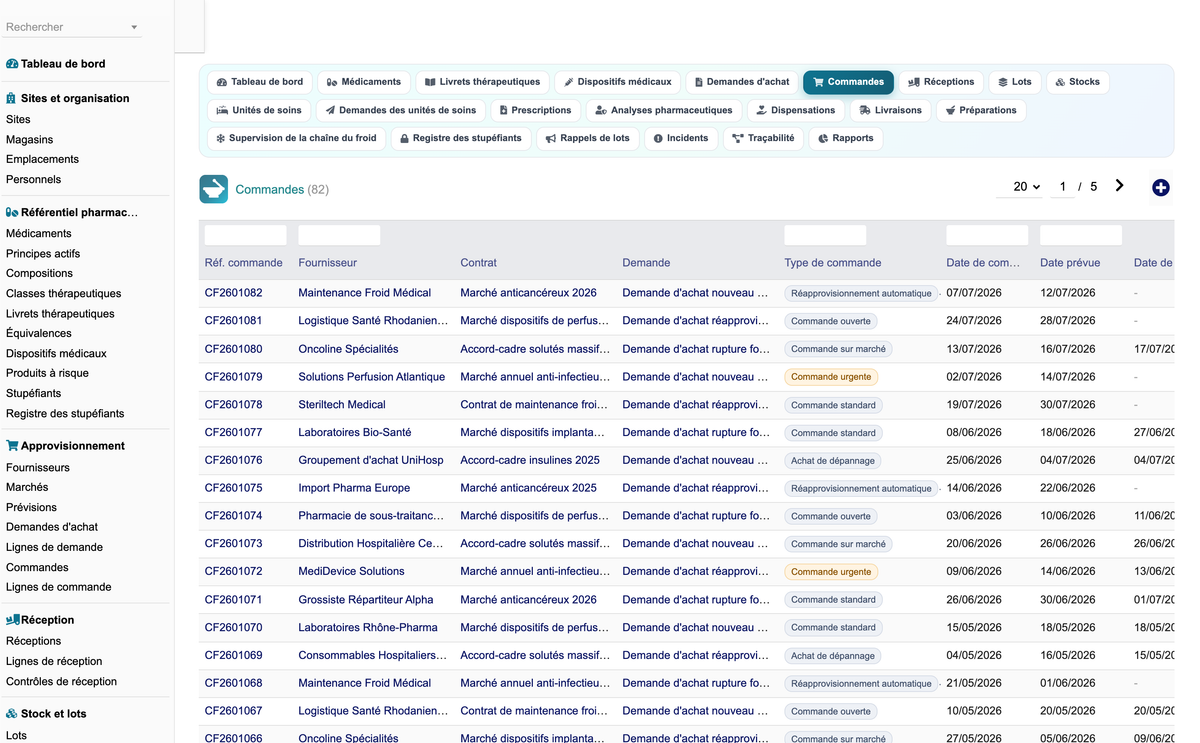Open Principes actifs in sidebar
Screen dimensions: 1200x743
click(x=43, y=253)
